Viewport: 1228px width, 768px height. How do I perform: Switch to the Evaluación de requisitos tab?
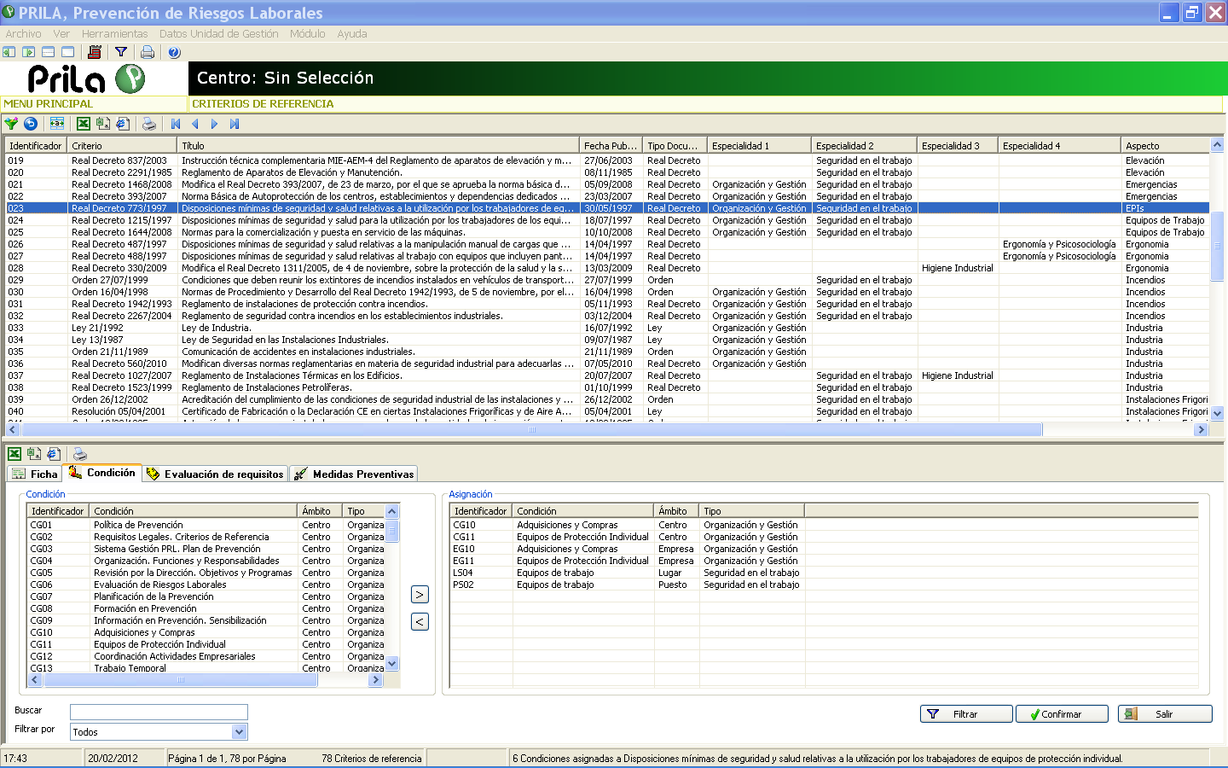(x=215, y=474)
